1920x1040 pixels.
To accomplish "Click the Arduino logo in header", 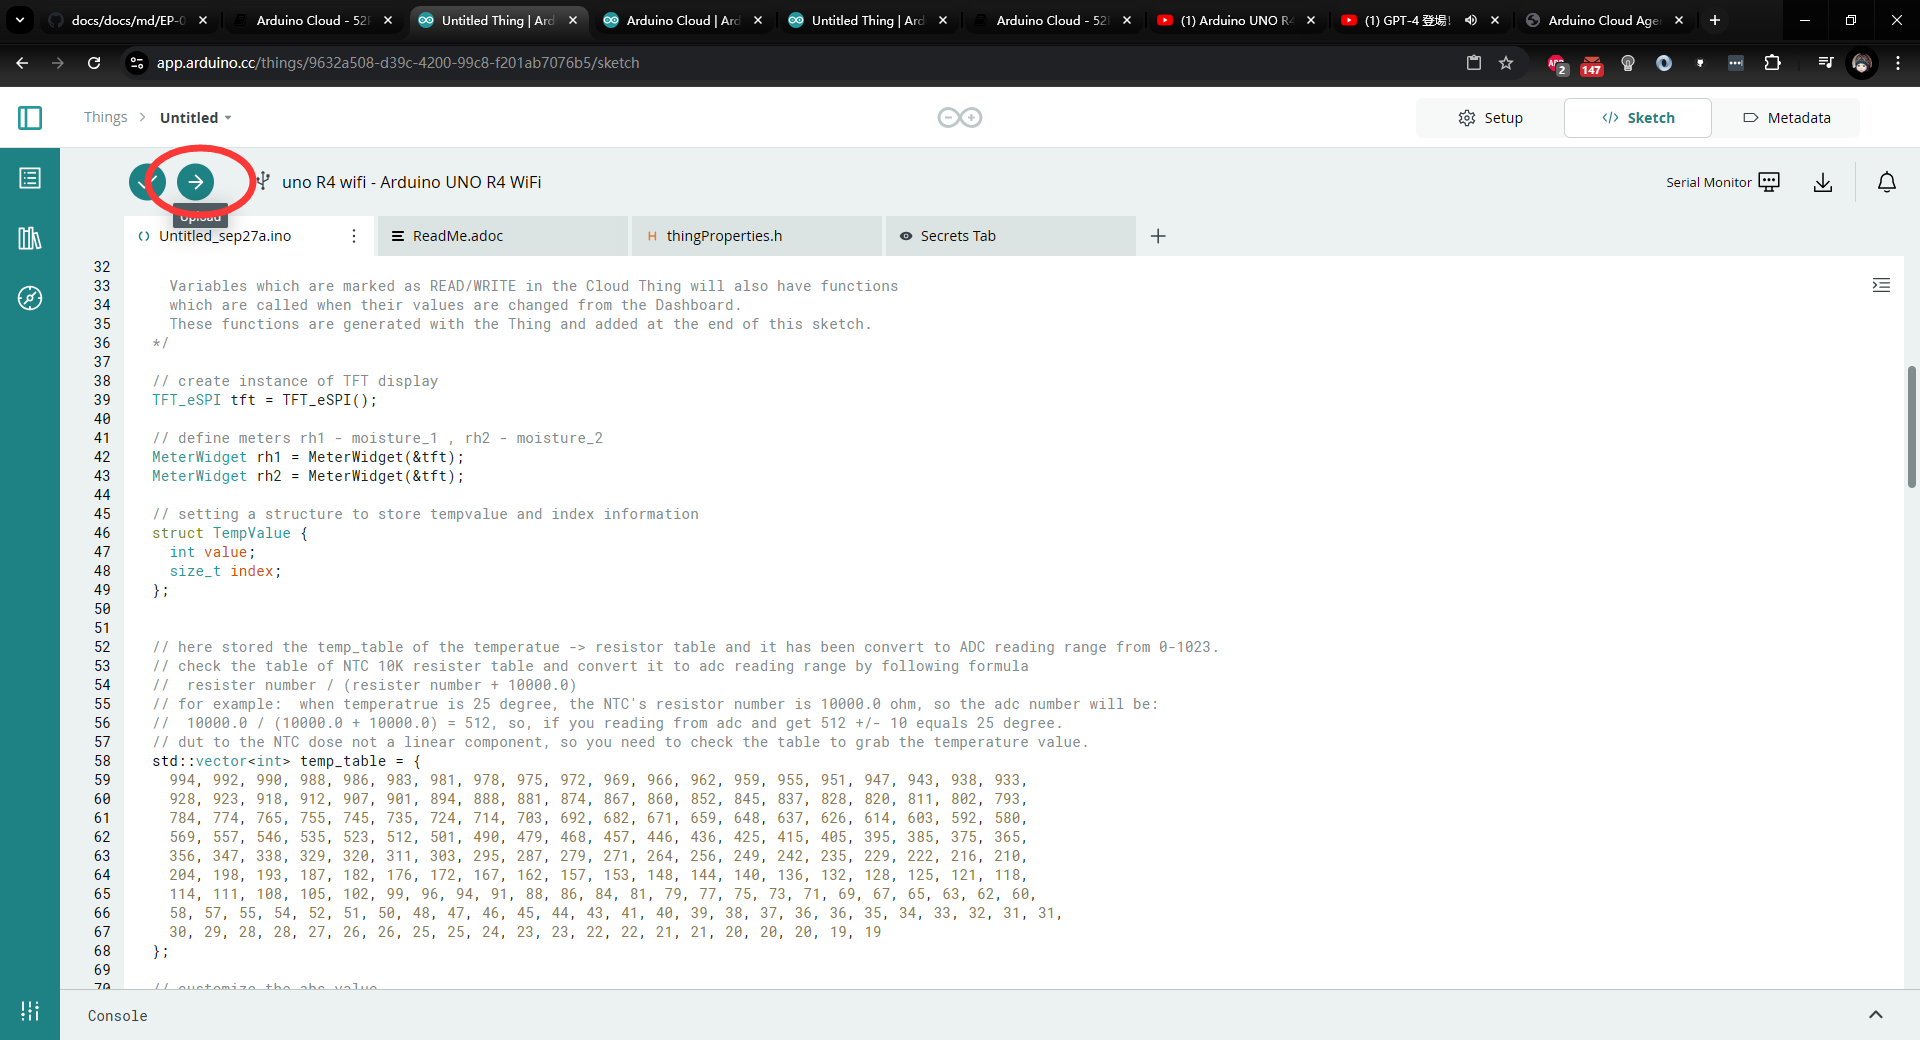I will pyautogui.click(x=960, y=118).
